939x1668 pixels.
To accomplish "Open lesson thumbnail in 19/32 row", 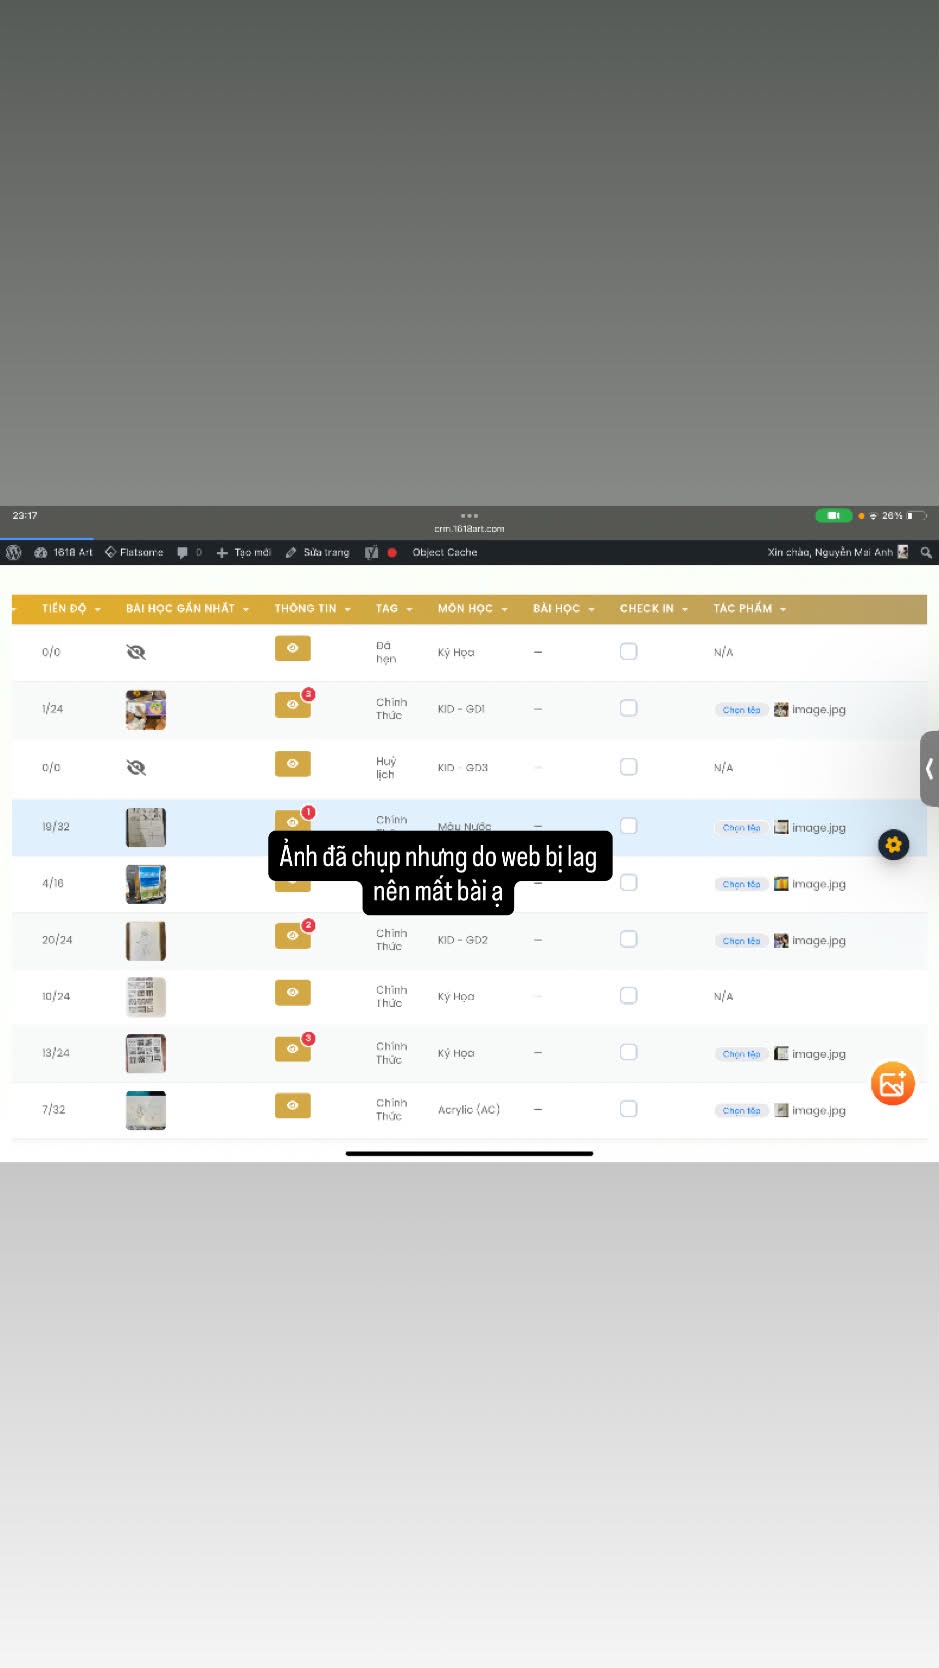I will click(x=146, y=828).
